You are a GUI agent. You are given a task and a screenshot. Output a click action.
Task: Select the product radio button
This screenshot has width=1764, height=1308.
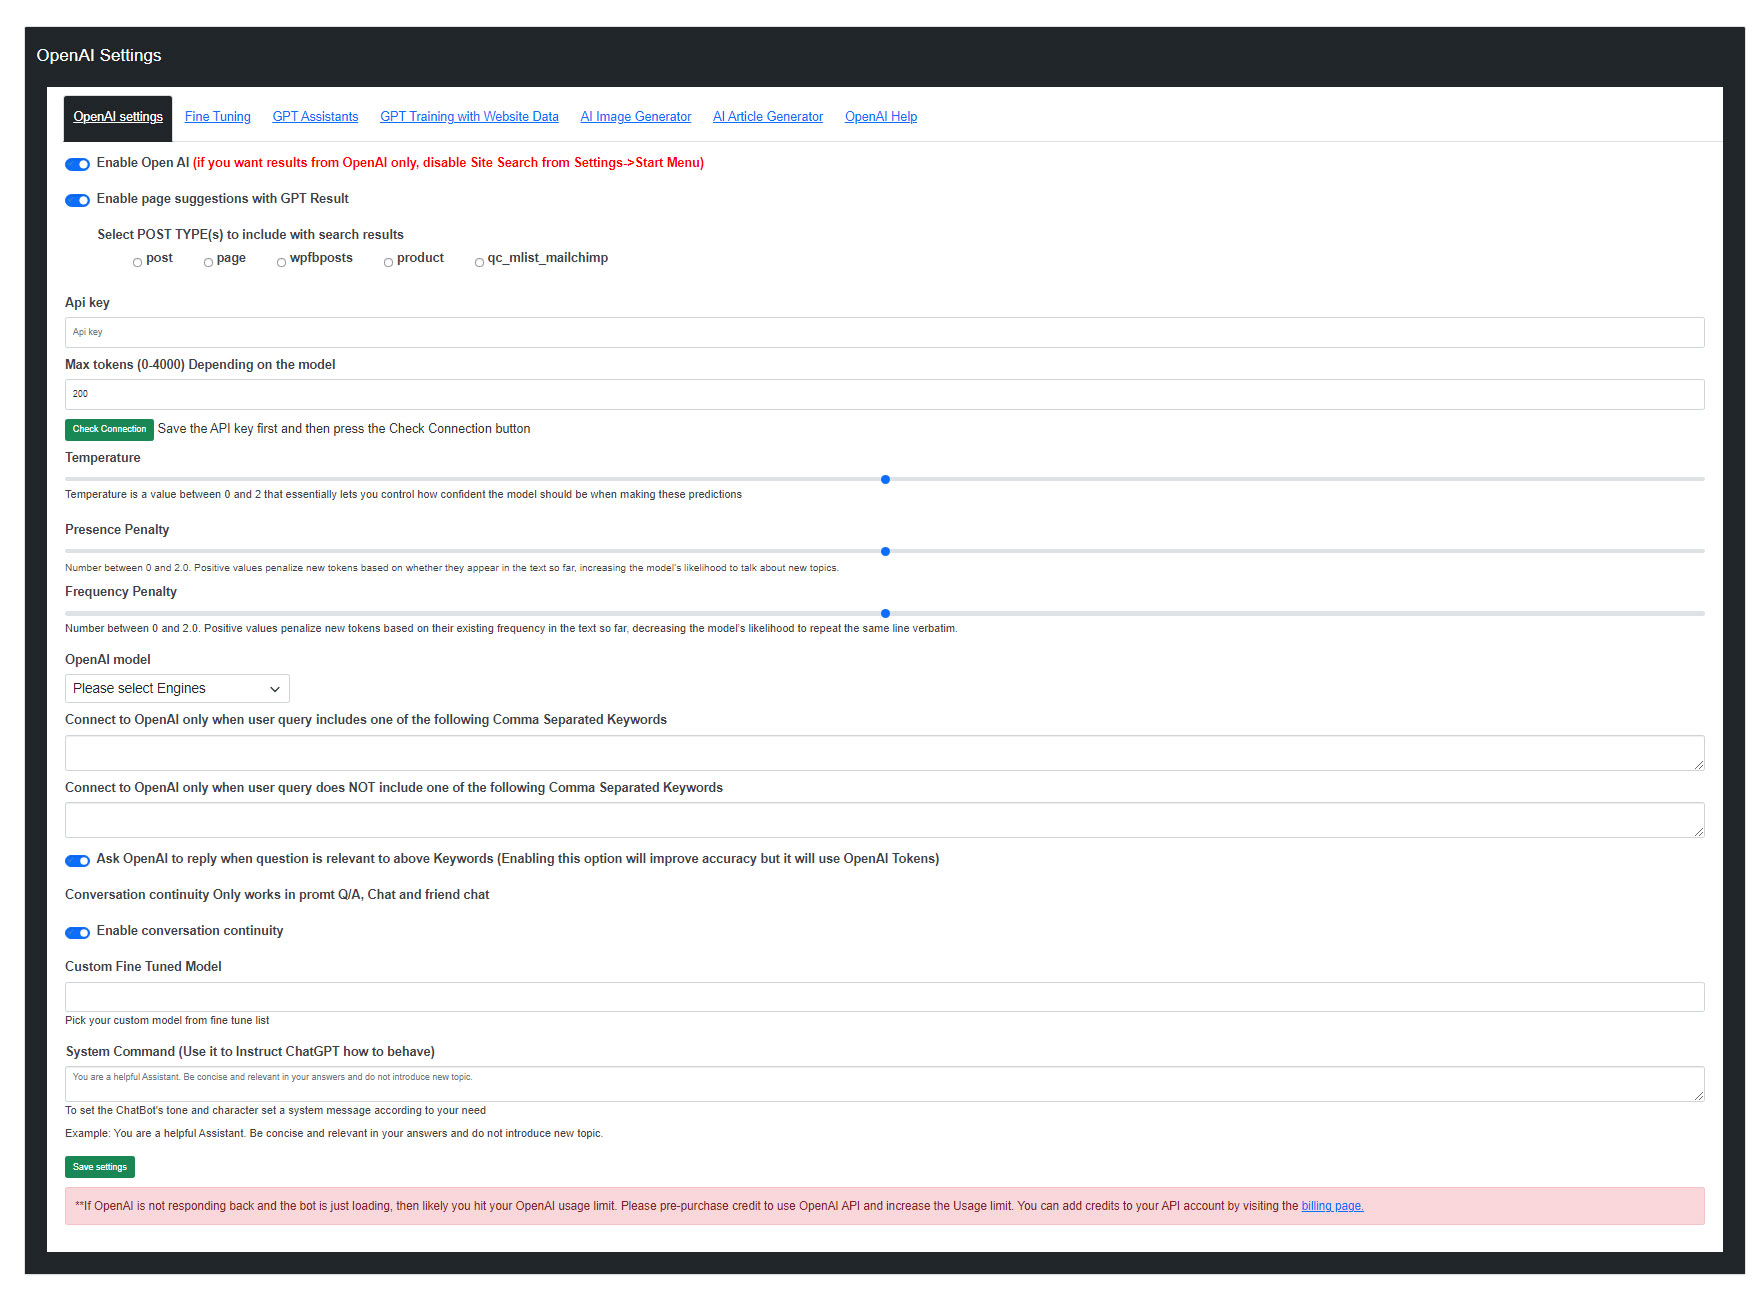click(x=388, y=262)
